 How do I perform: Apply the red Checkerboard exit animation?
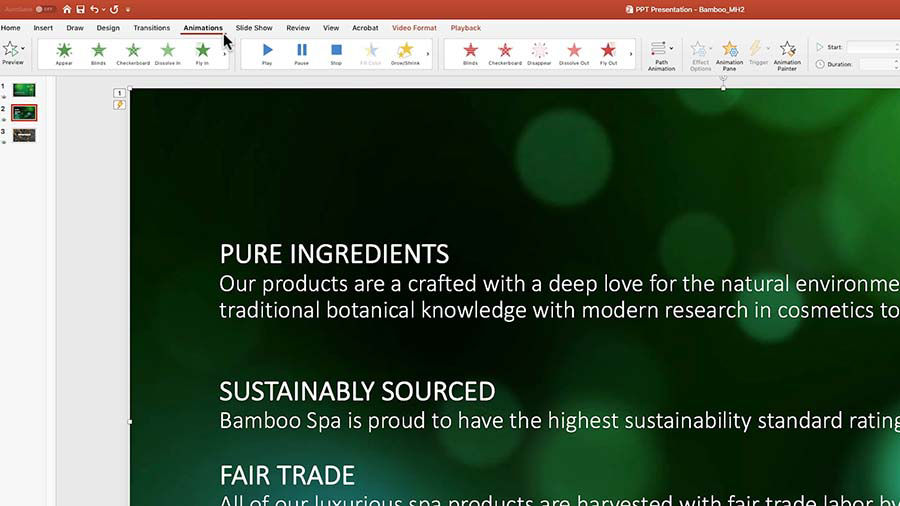point(505,54)
